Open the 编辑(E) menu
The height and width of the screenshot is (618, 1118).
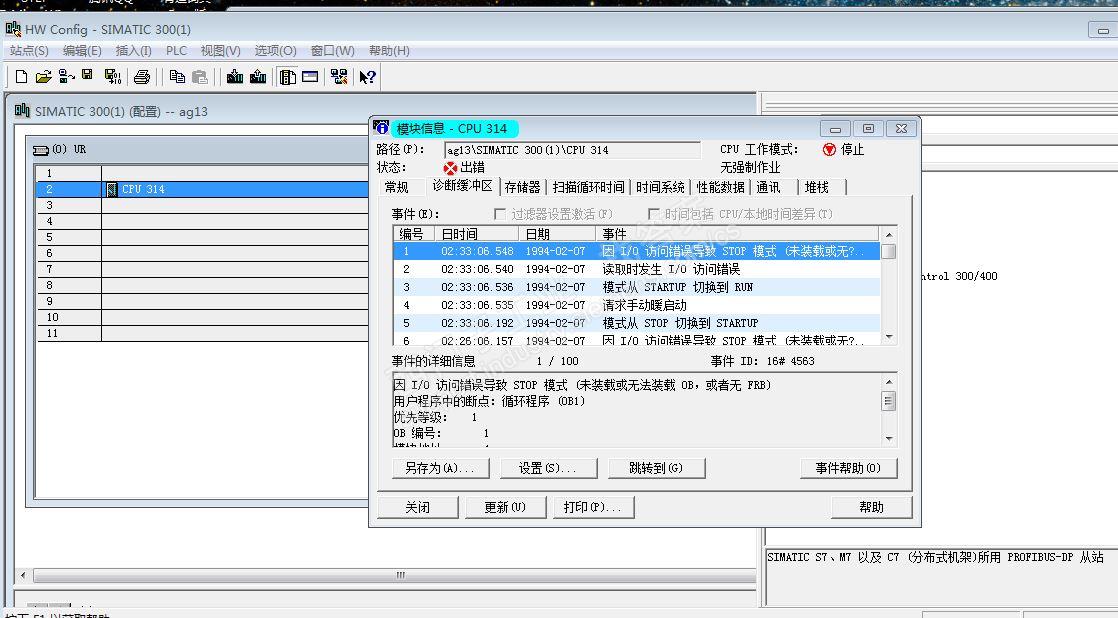click(82, 51)
